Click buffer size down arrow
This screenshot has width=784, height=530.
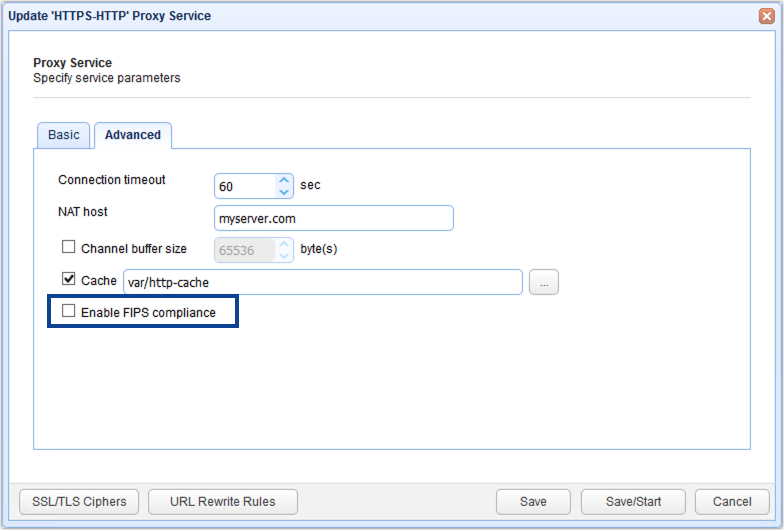(x=284, y=256)
